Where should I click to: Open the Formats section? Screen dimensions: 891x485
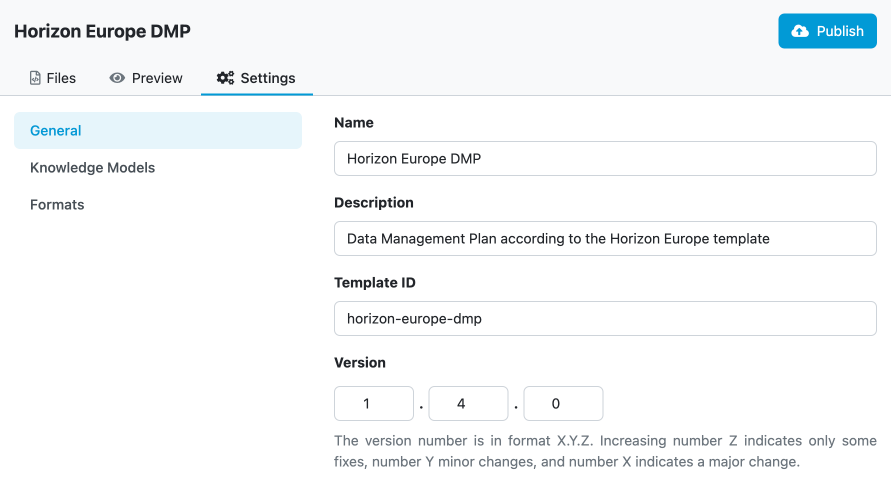point(158,204)
